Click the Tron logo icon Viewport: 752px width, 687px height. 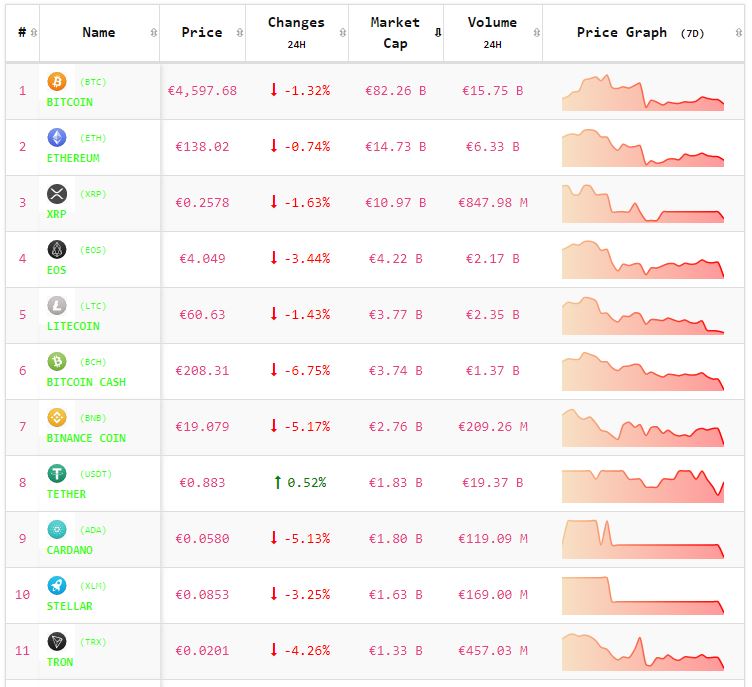click(57, 642)
